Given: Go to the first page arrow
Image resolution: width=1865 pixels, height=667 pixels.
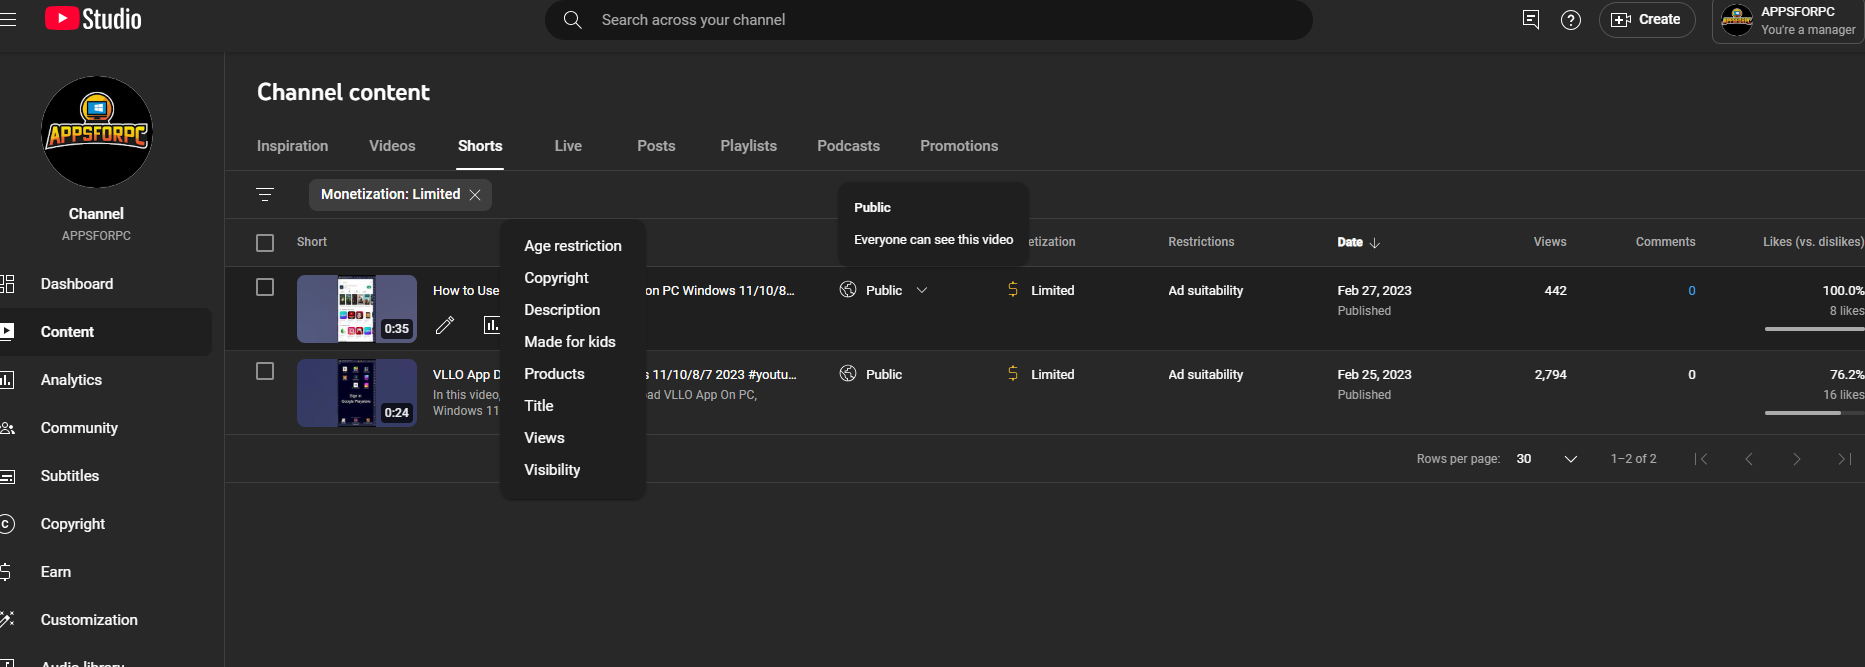Looking at the screenshot, I should pyautogui.click(x=1701, y=459).
